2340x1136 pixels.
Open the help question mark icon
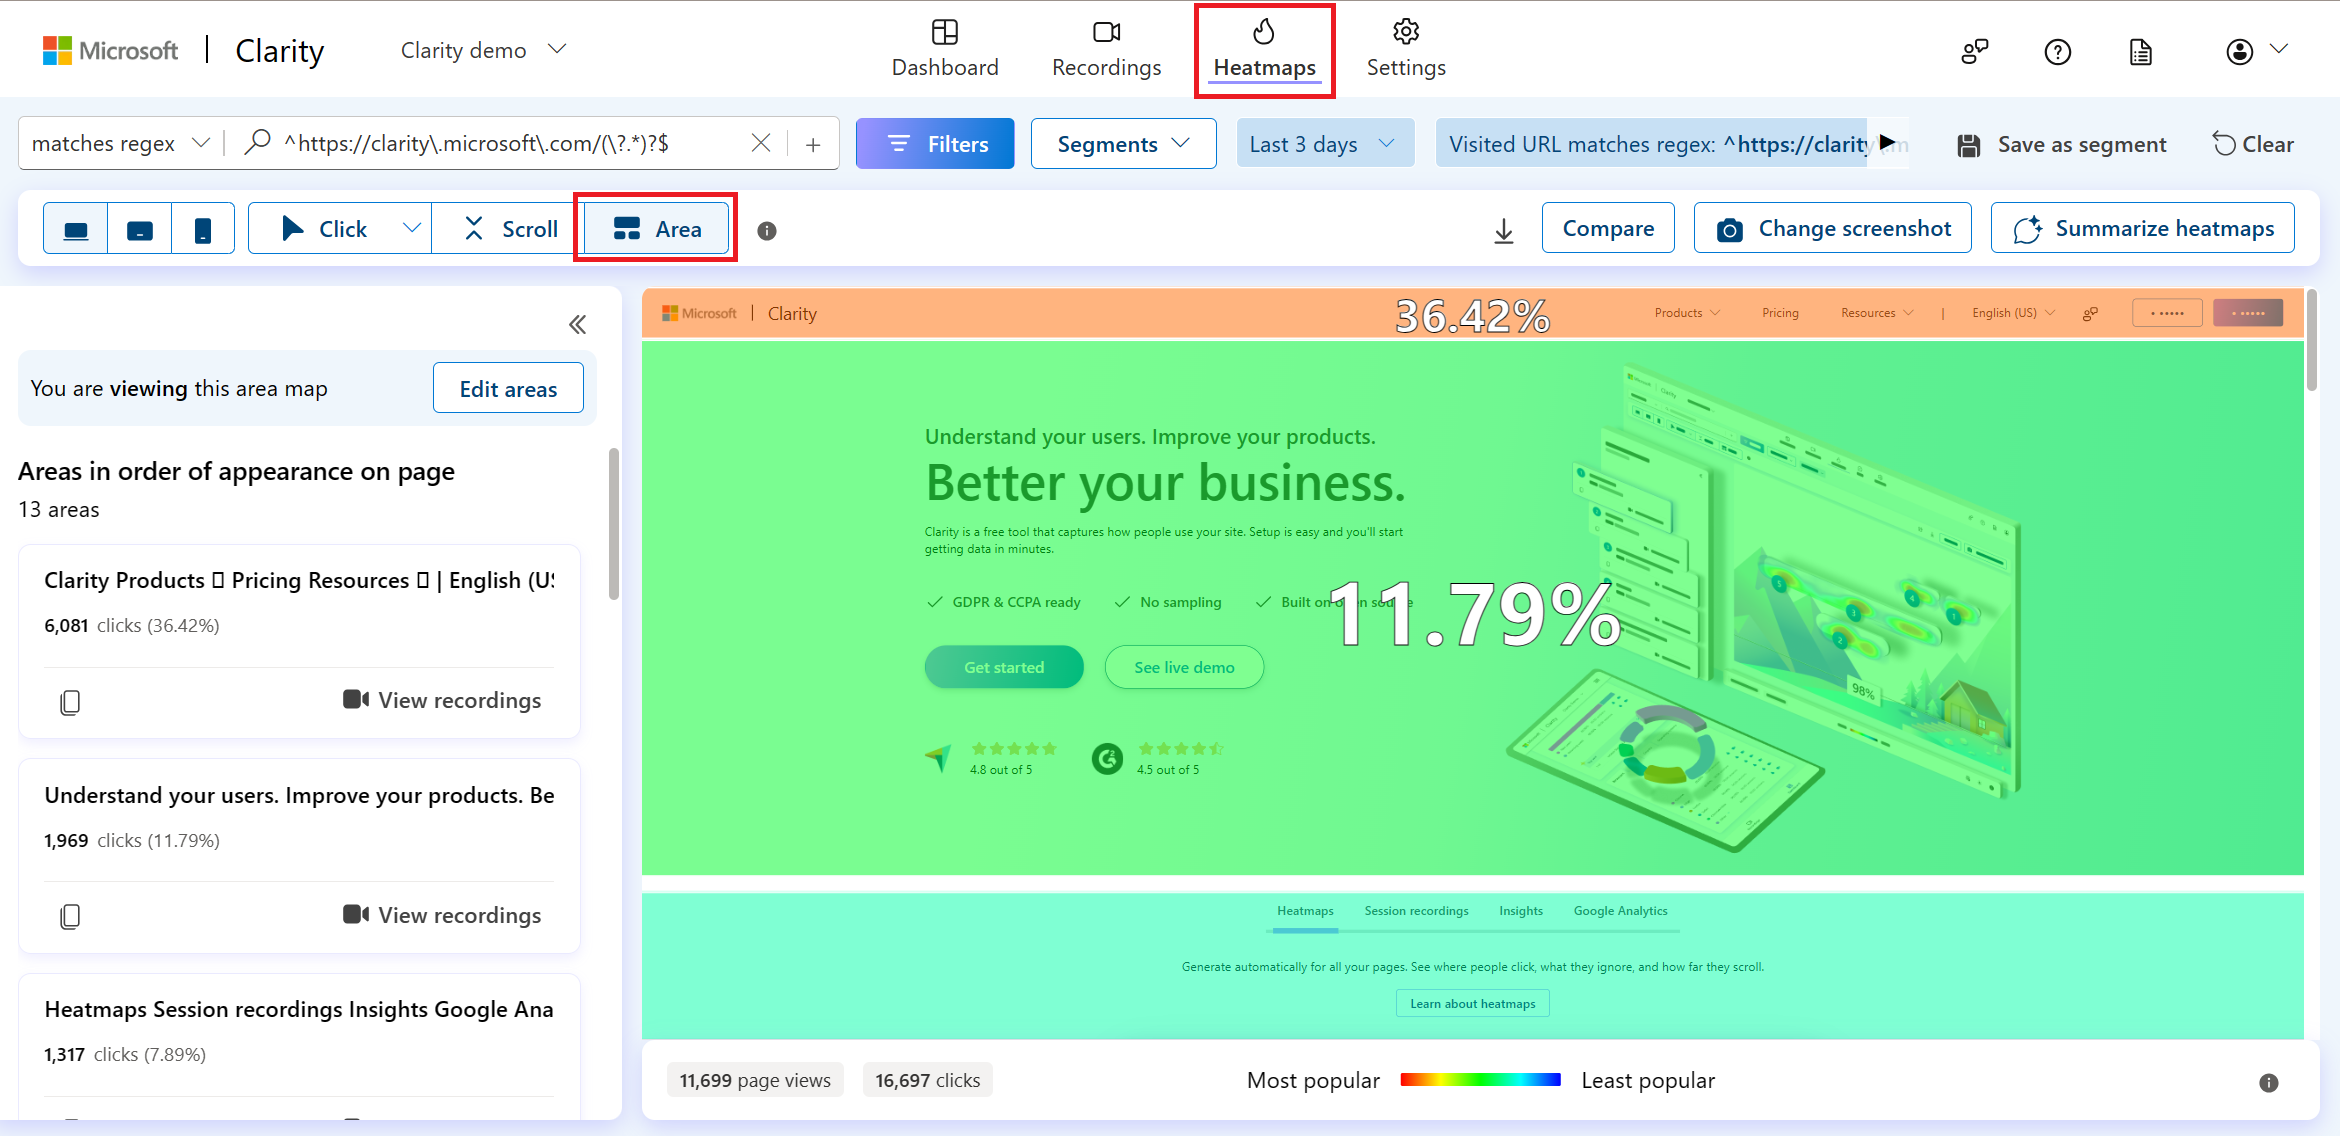tap(2058, 52)
